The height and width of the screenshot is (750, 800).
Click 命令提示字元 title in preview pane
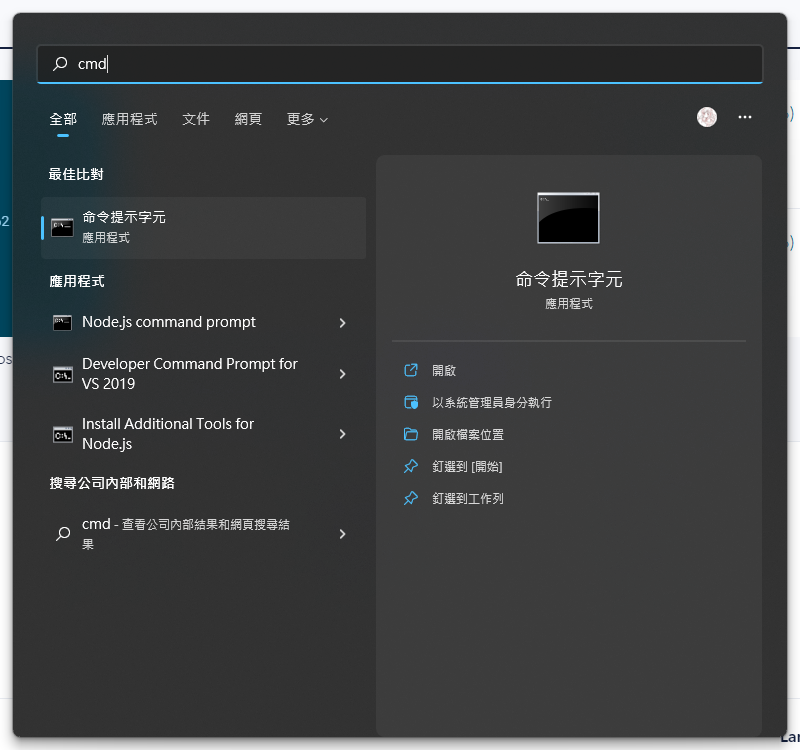click(568, 279)
